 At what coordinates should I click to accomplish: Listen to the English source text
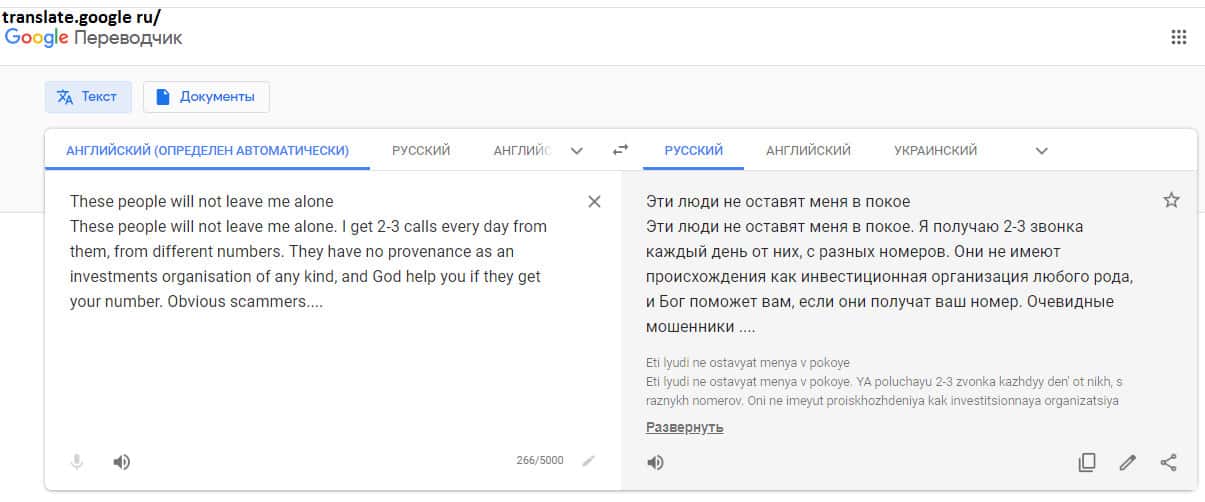coord(121,461)
